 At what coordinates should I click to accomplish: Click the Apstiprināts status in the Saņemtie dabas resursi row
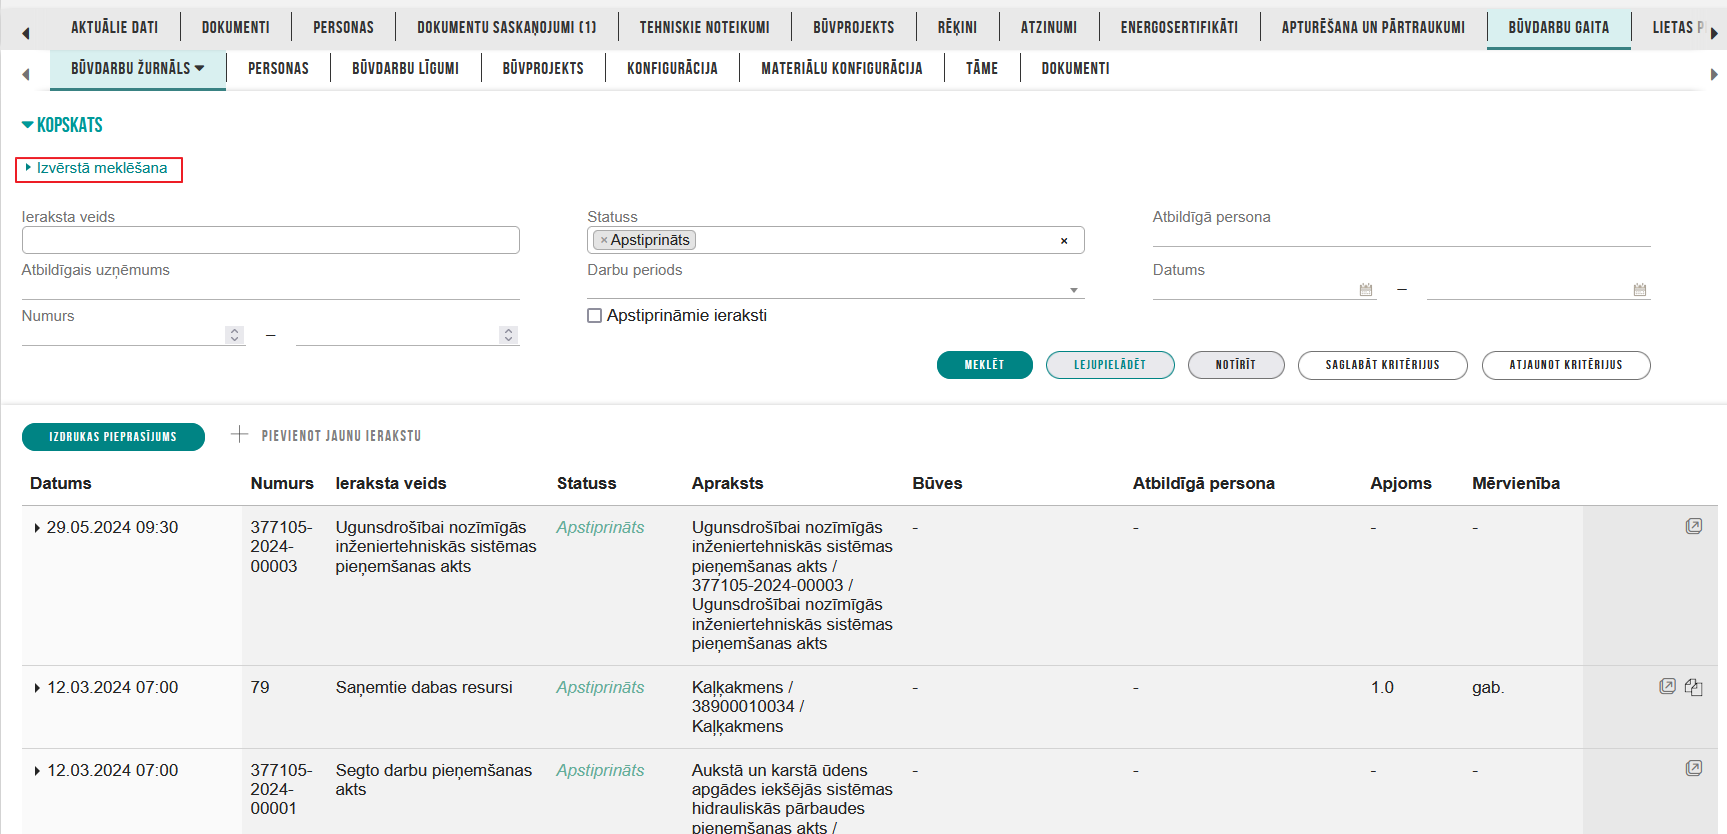coord(600,687)
